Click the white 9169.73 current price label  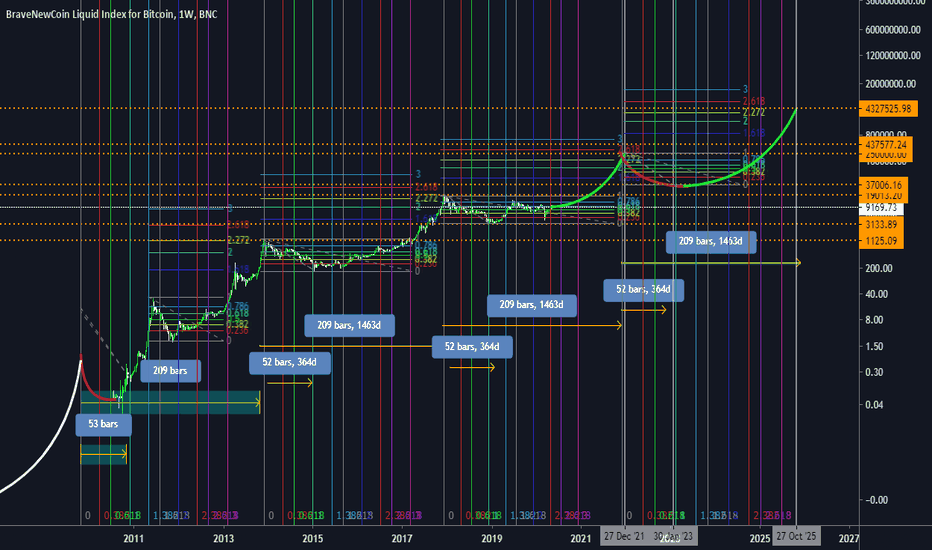(881, 208)
